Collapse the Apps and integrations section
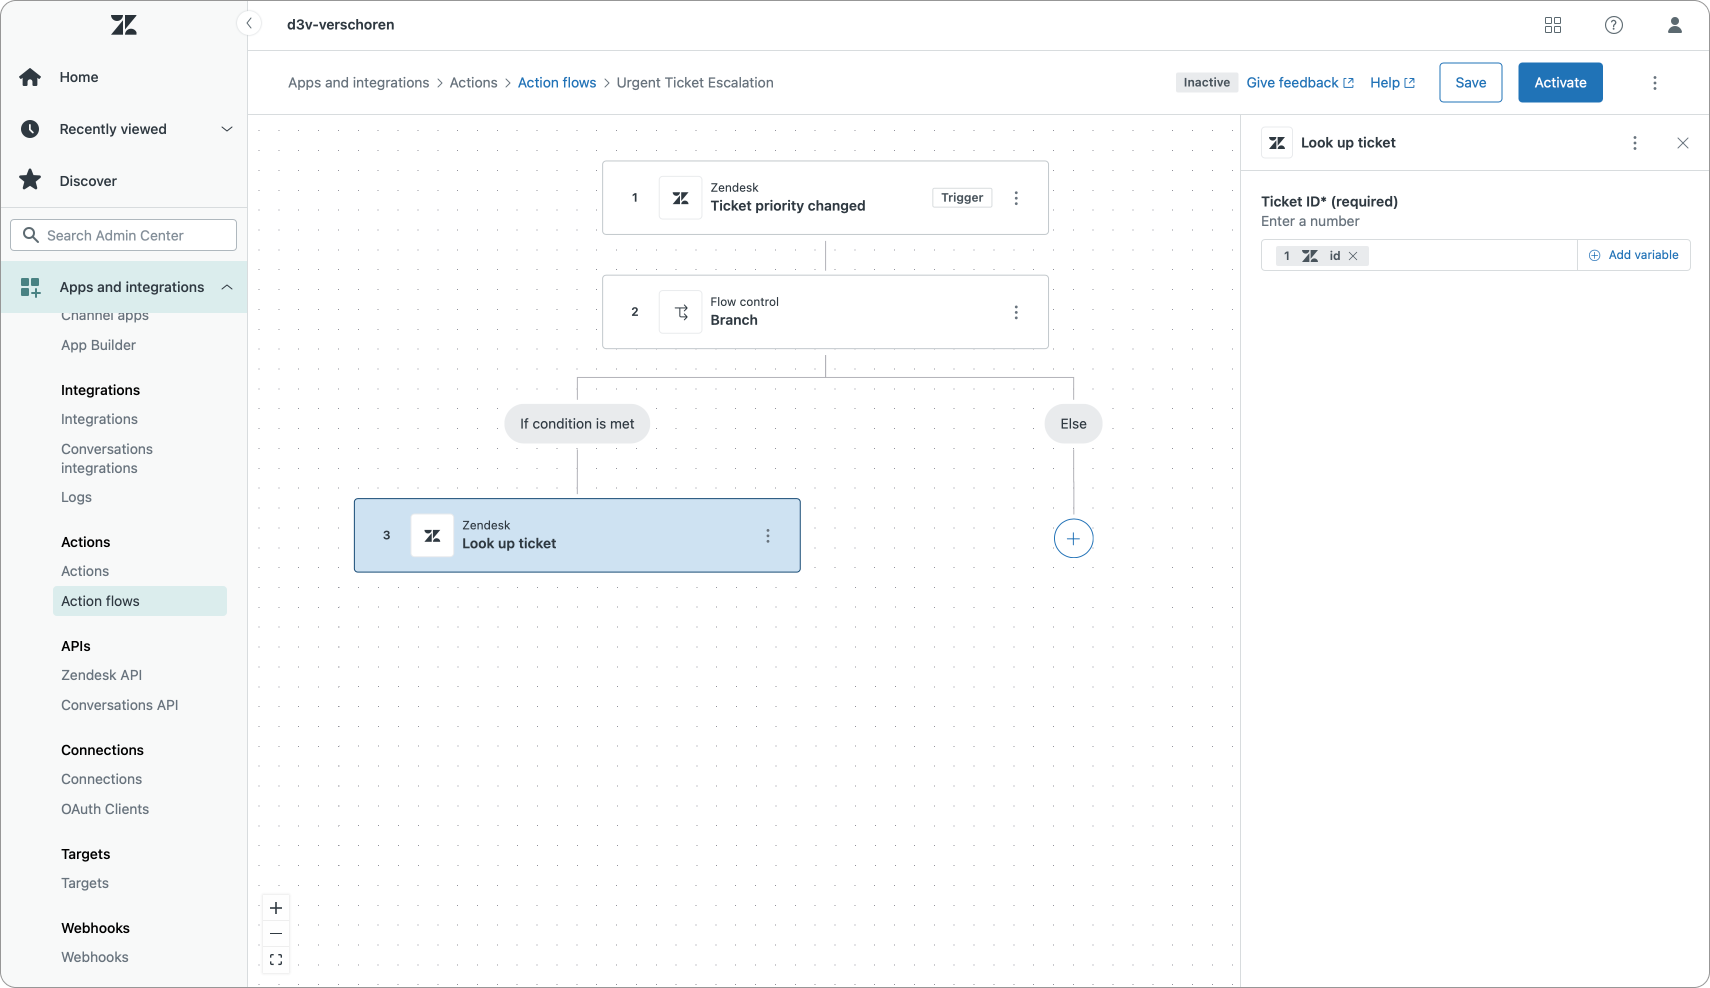The image size is (1710, 988). (227, 287)
